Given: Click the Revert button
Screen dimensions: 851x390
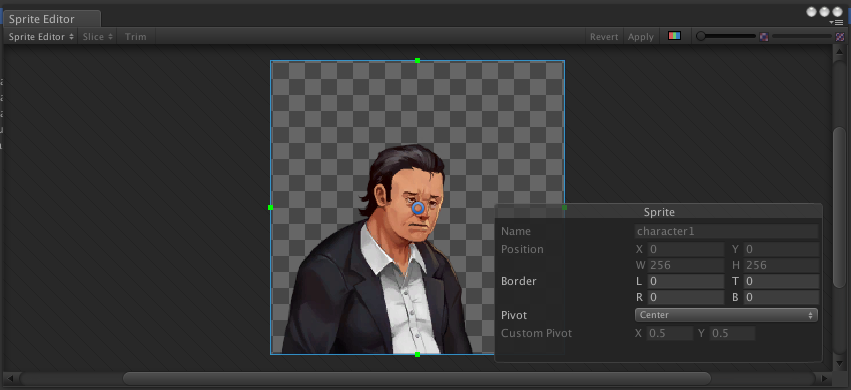Looking at the screenshot, I should point(604,37).
